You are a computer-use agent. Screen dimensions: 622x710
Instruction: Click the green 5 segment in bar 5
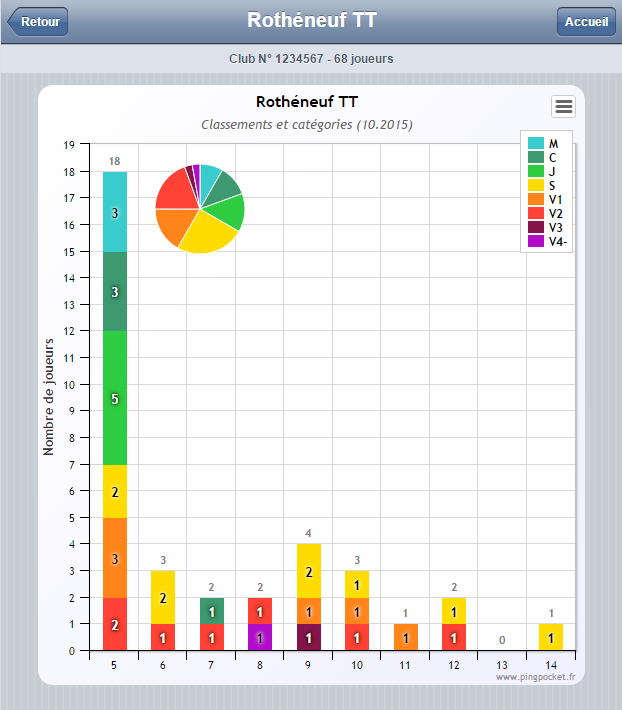115,398
